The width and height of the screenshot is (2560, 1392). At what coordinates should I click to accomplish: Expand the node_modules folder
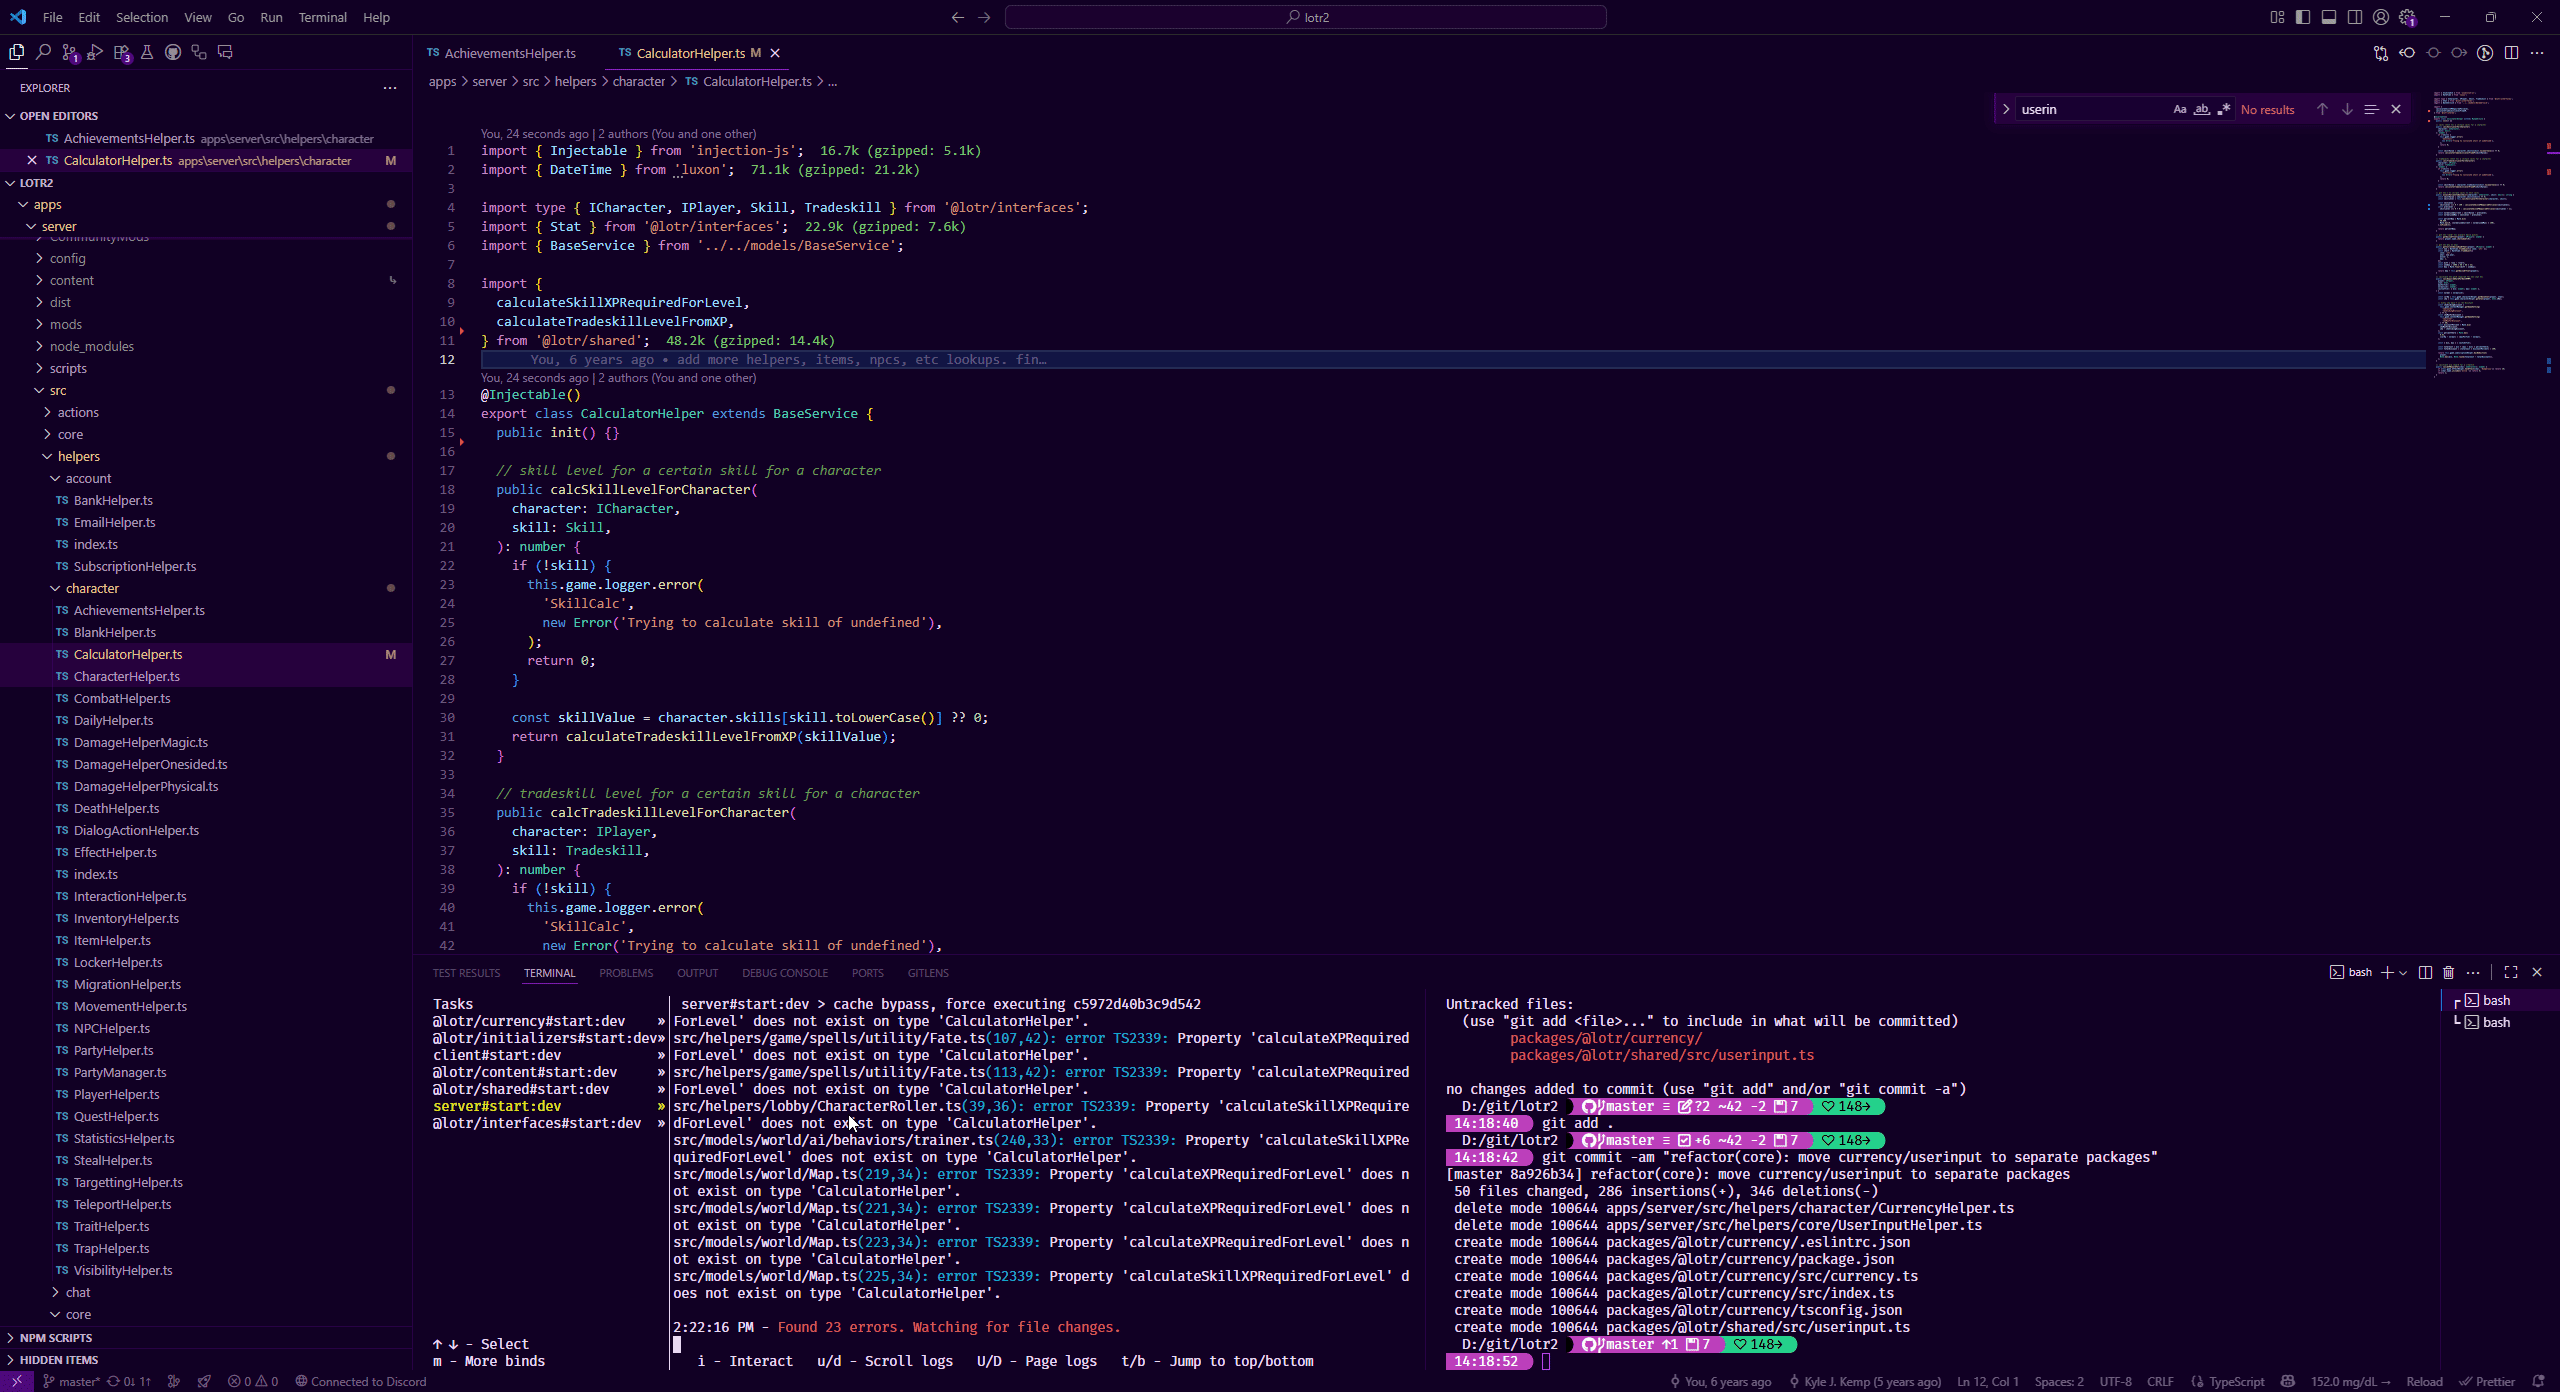(x=91, y=346)
